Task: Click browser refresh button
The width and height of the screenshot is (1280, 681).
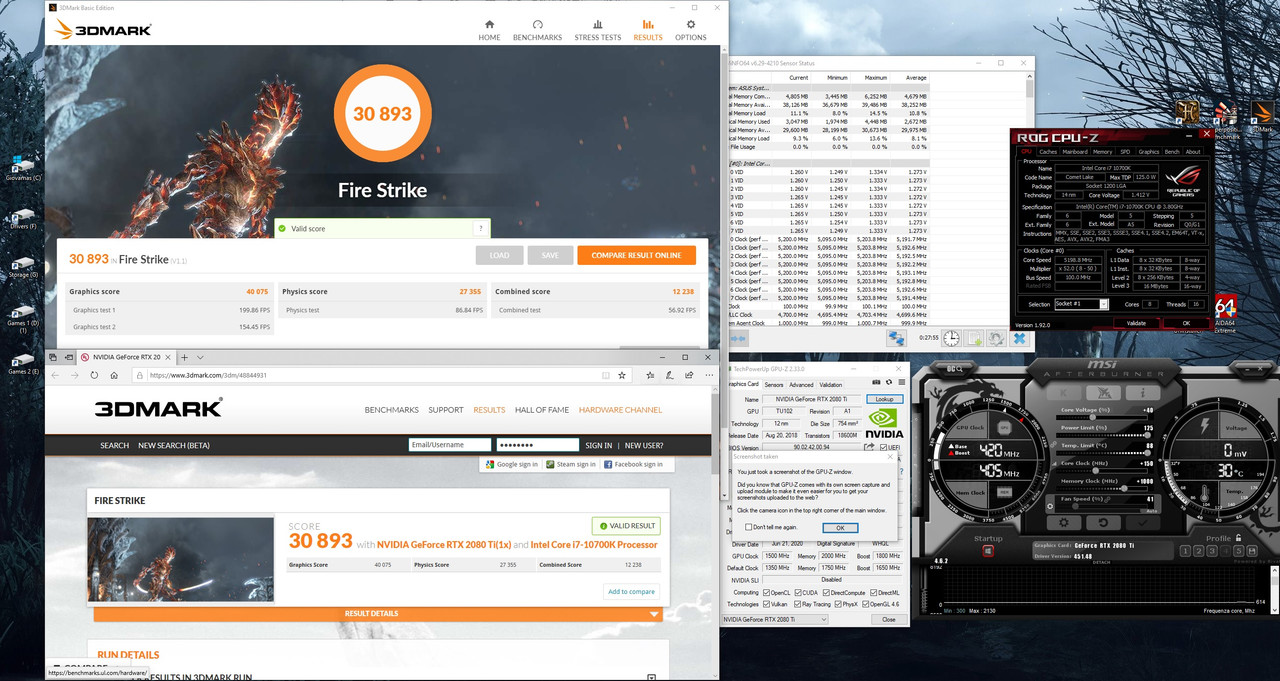Action: [x=94, y=375]
